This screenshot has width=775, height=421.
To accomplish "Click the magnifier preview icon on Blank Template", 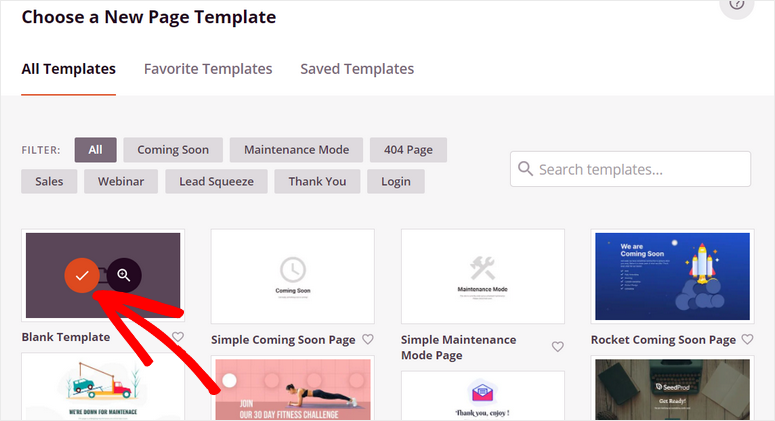I will (124, 275).
